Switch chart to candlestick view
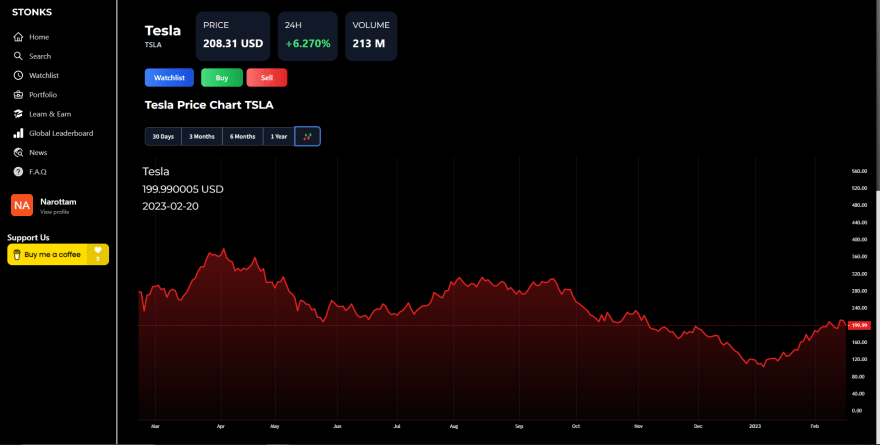The height and width of the screenshot is (445, 880). (x=308, y=136)
